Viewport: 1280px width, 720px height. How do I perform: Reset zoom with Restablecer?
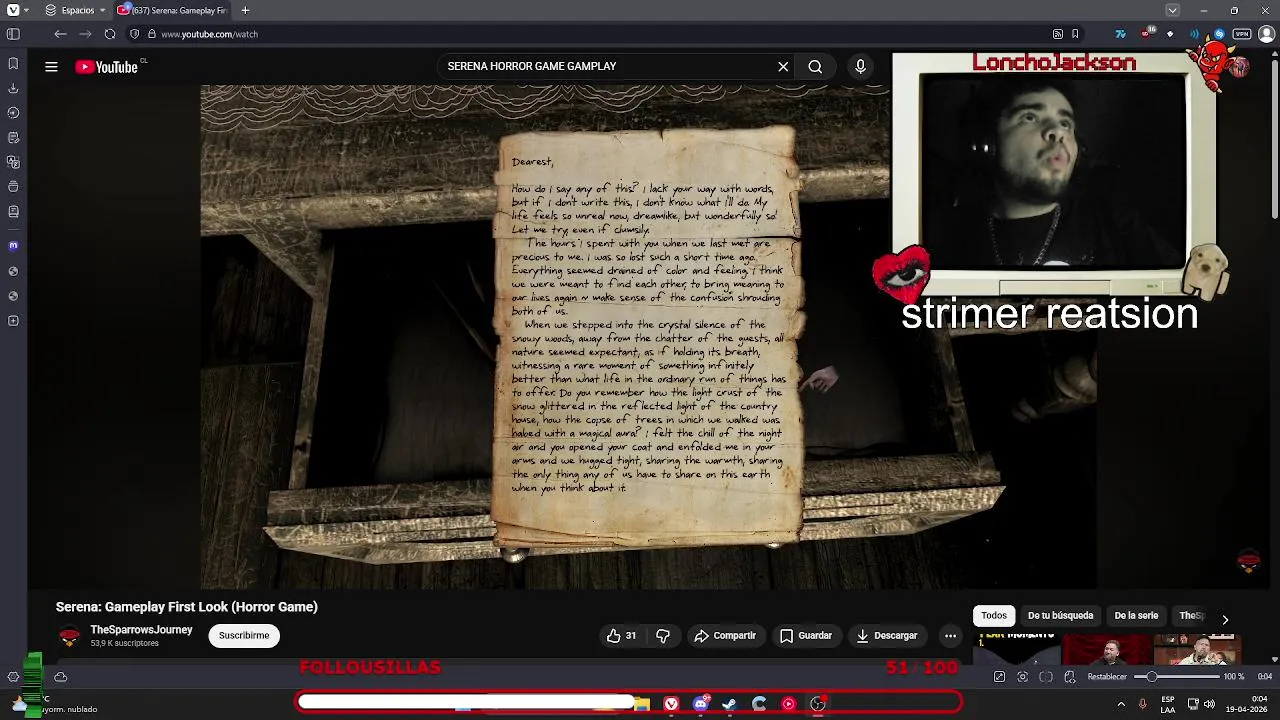point(1107,677)
